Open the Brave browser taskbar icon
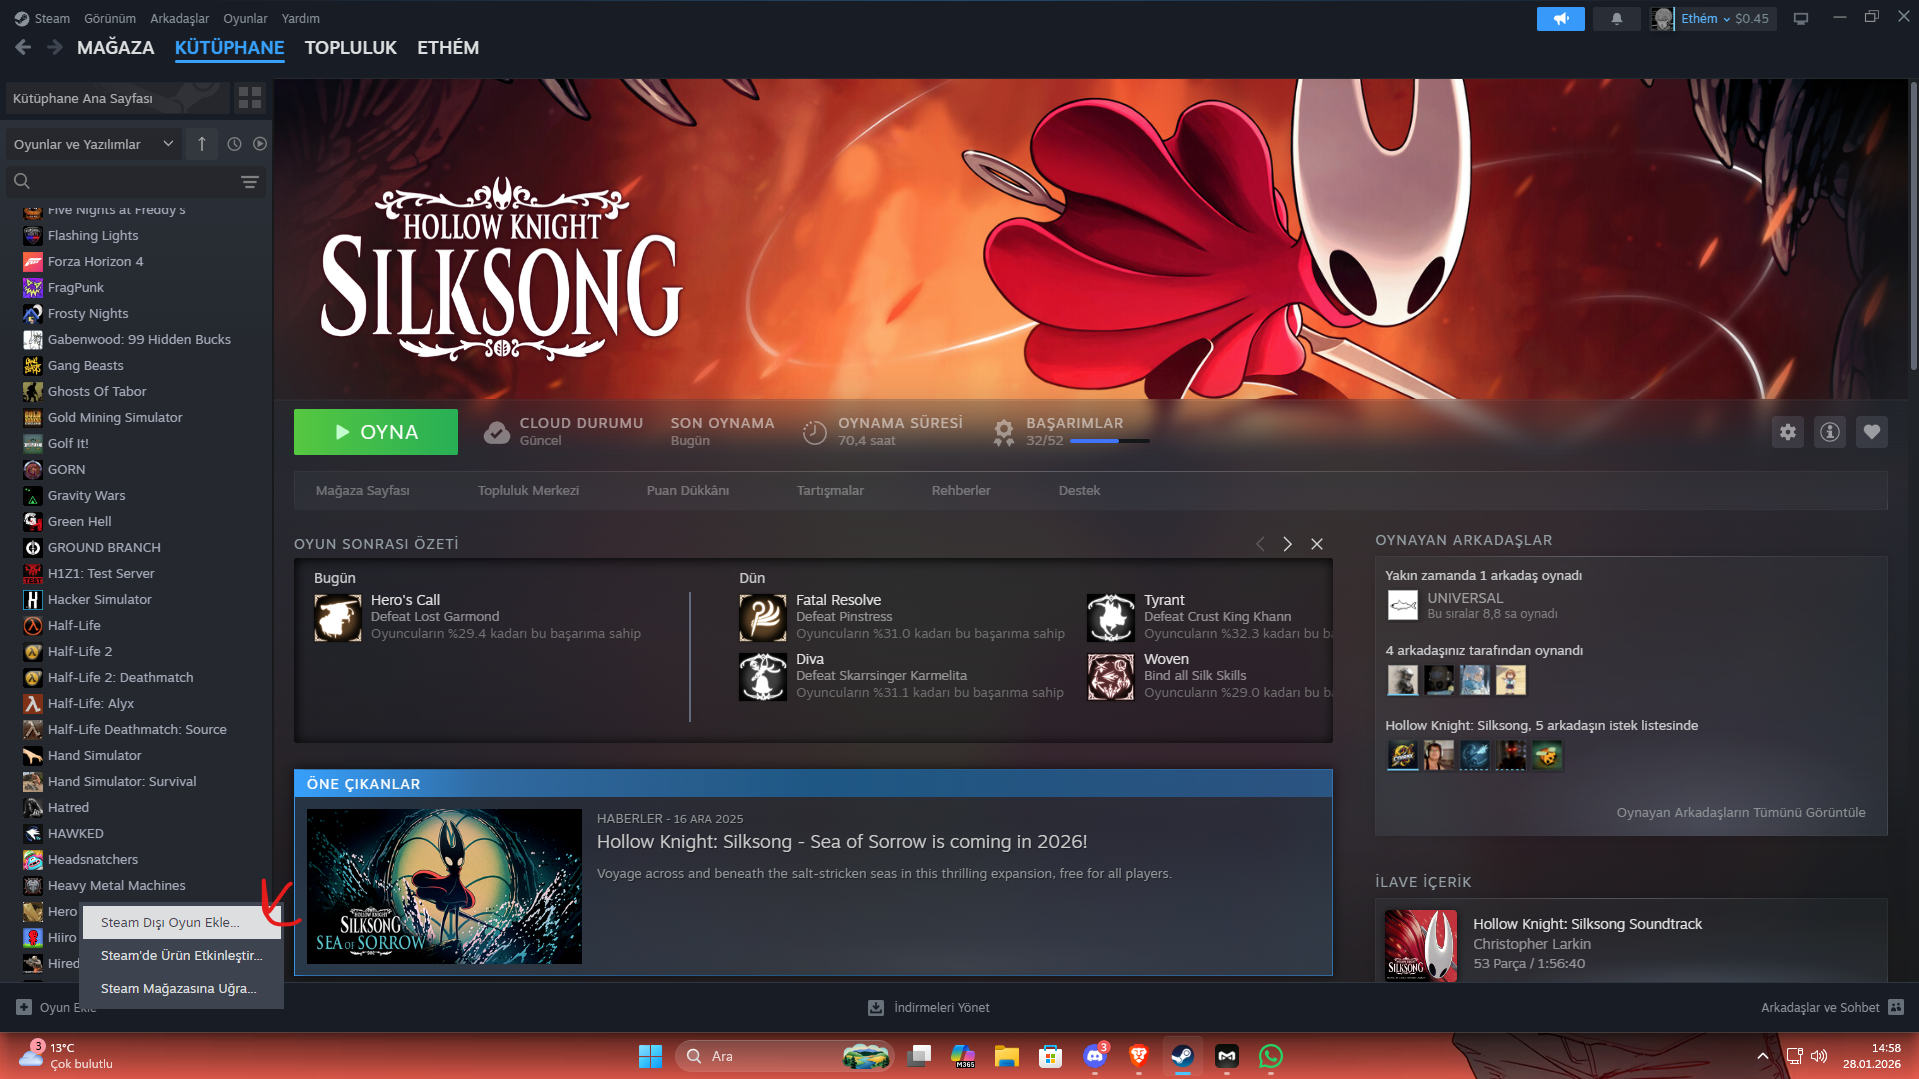Screen dimensions: 1919x1079 (x=1138, y=1056)
